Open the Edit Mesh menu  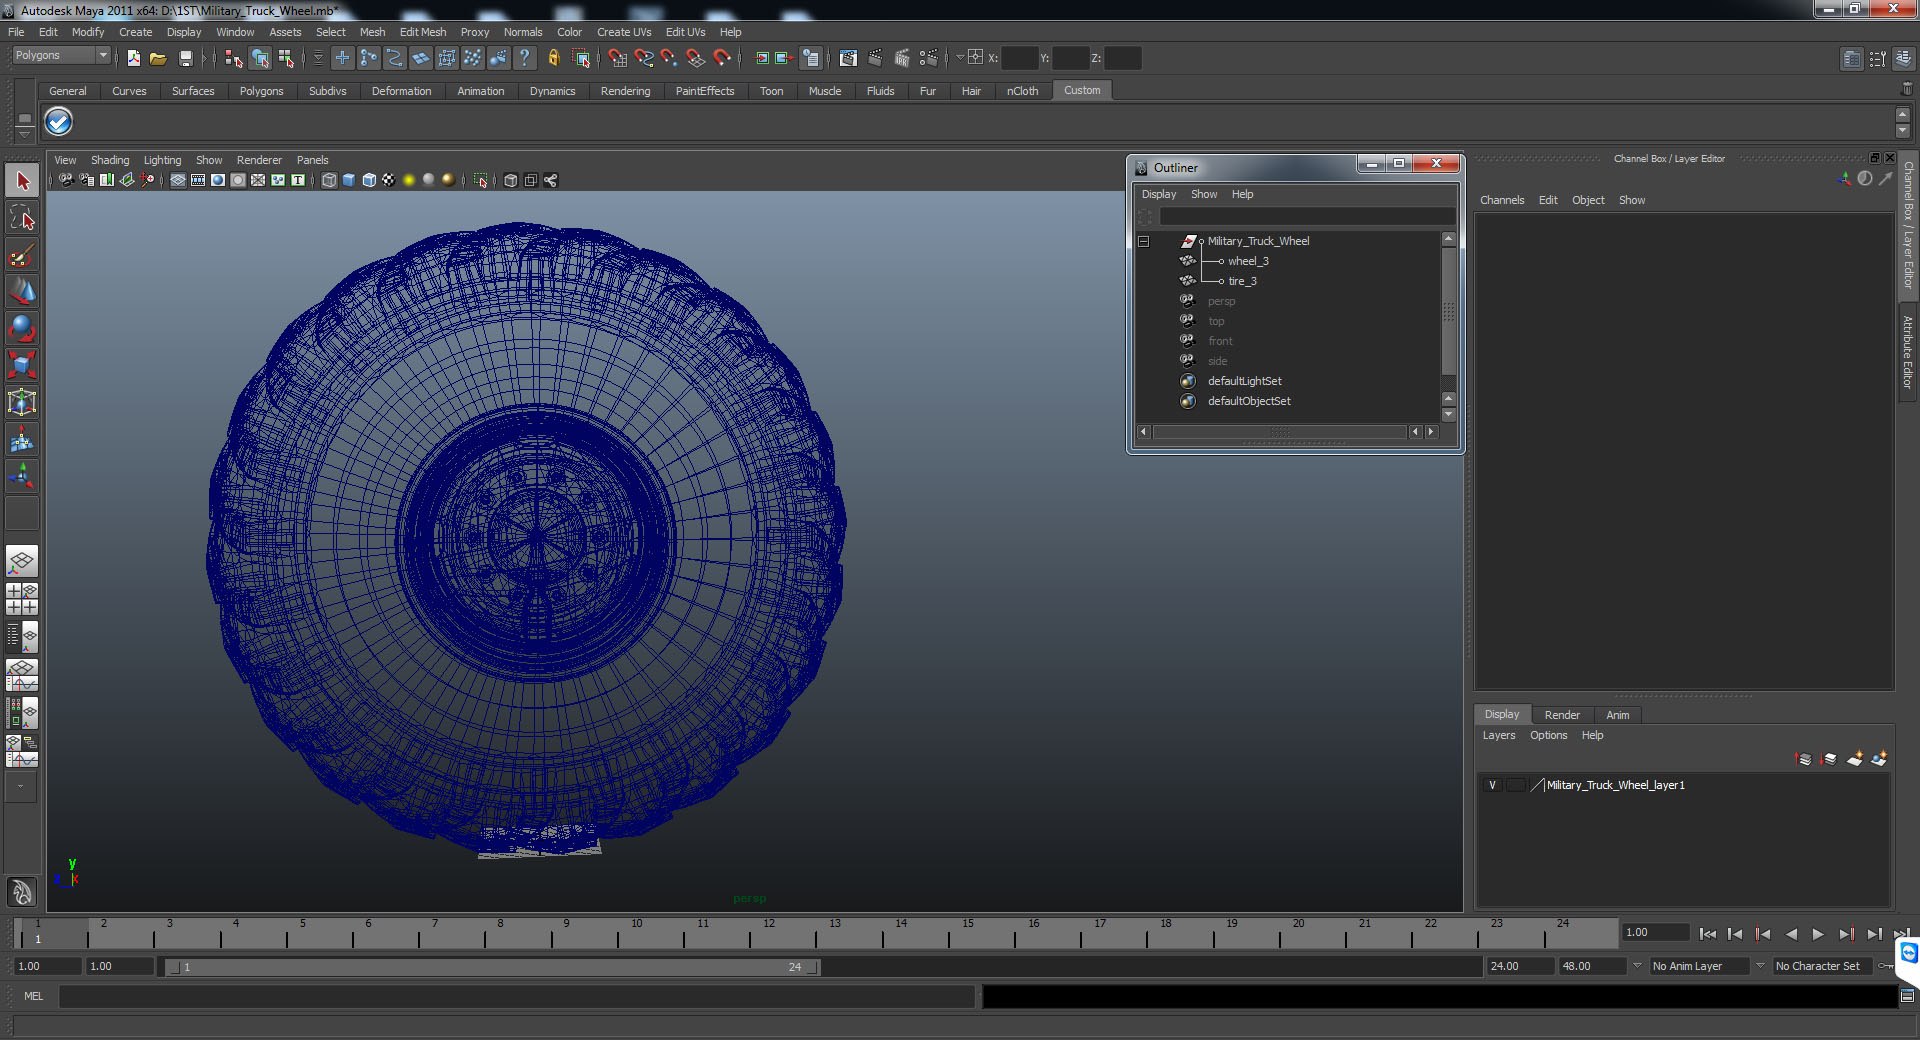tap(423, 32)
